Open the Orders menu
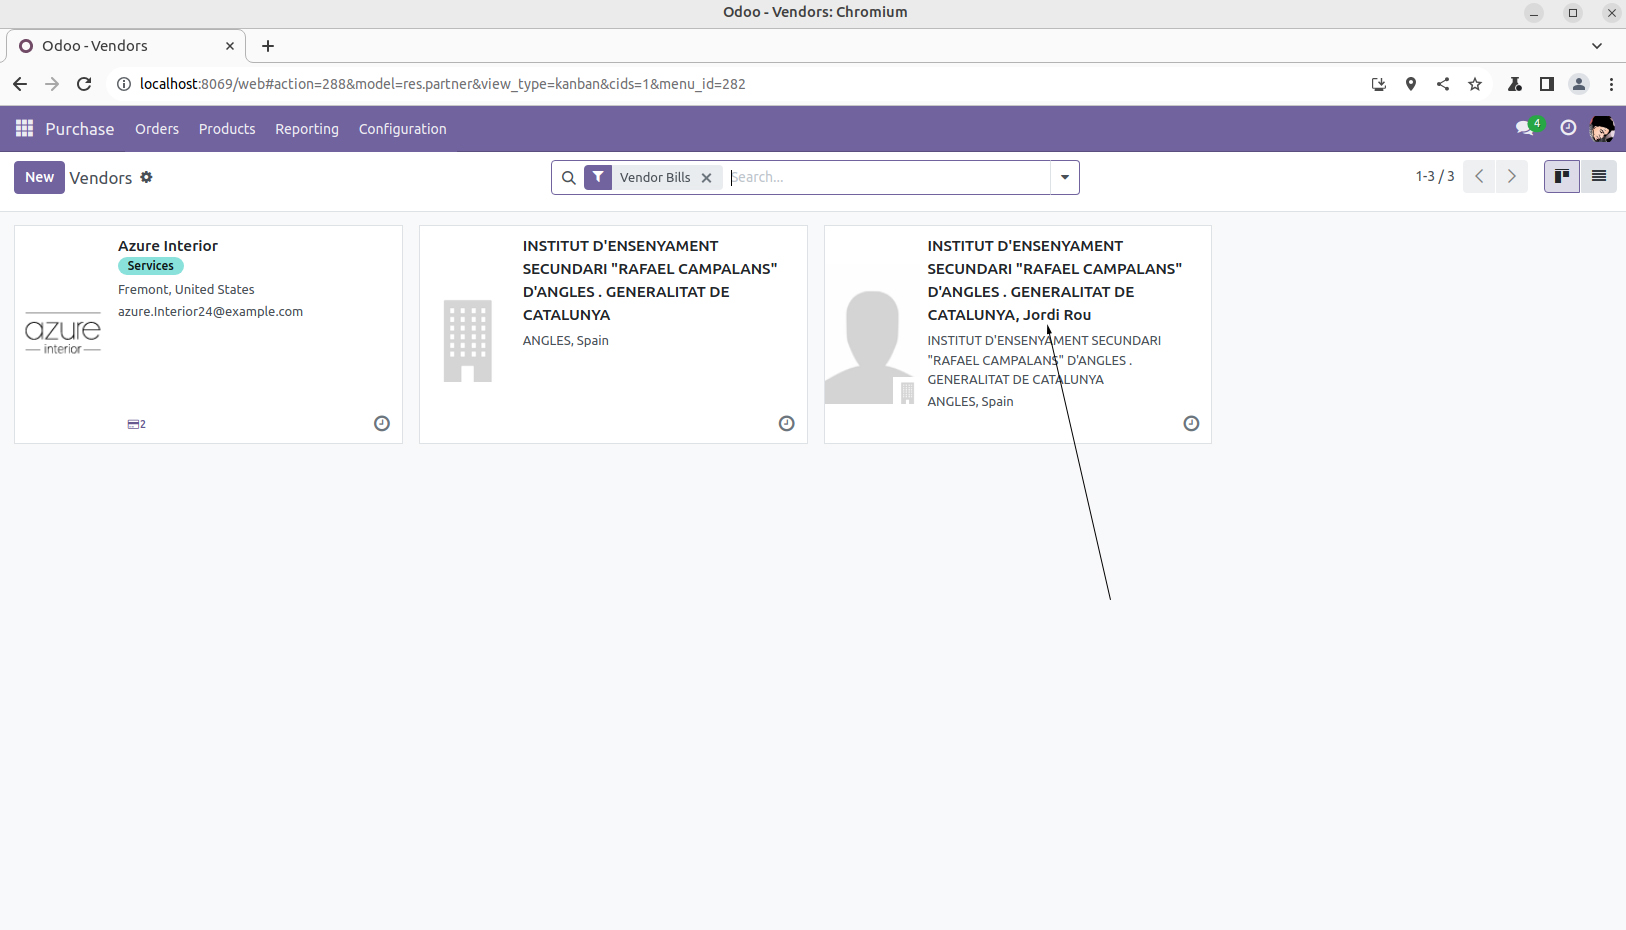Image resolution: width=1626 pixels, height=930 pixels. [x=157, y=129]
